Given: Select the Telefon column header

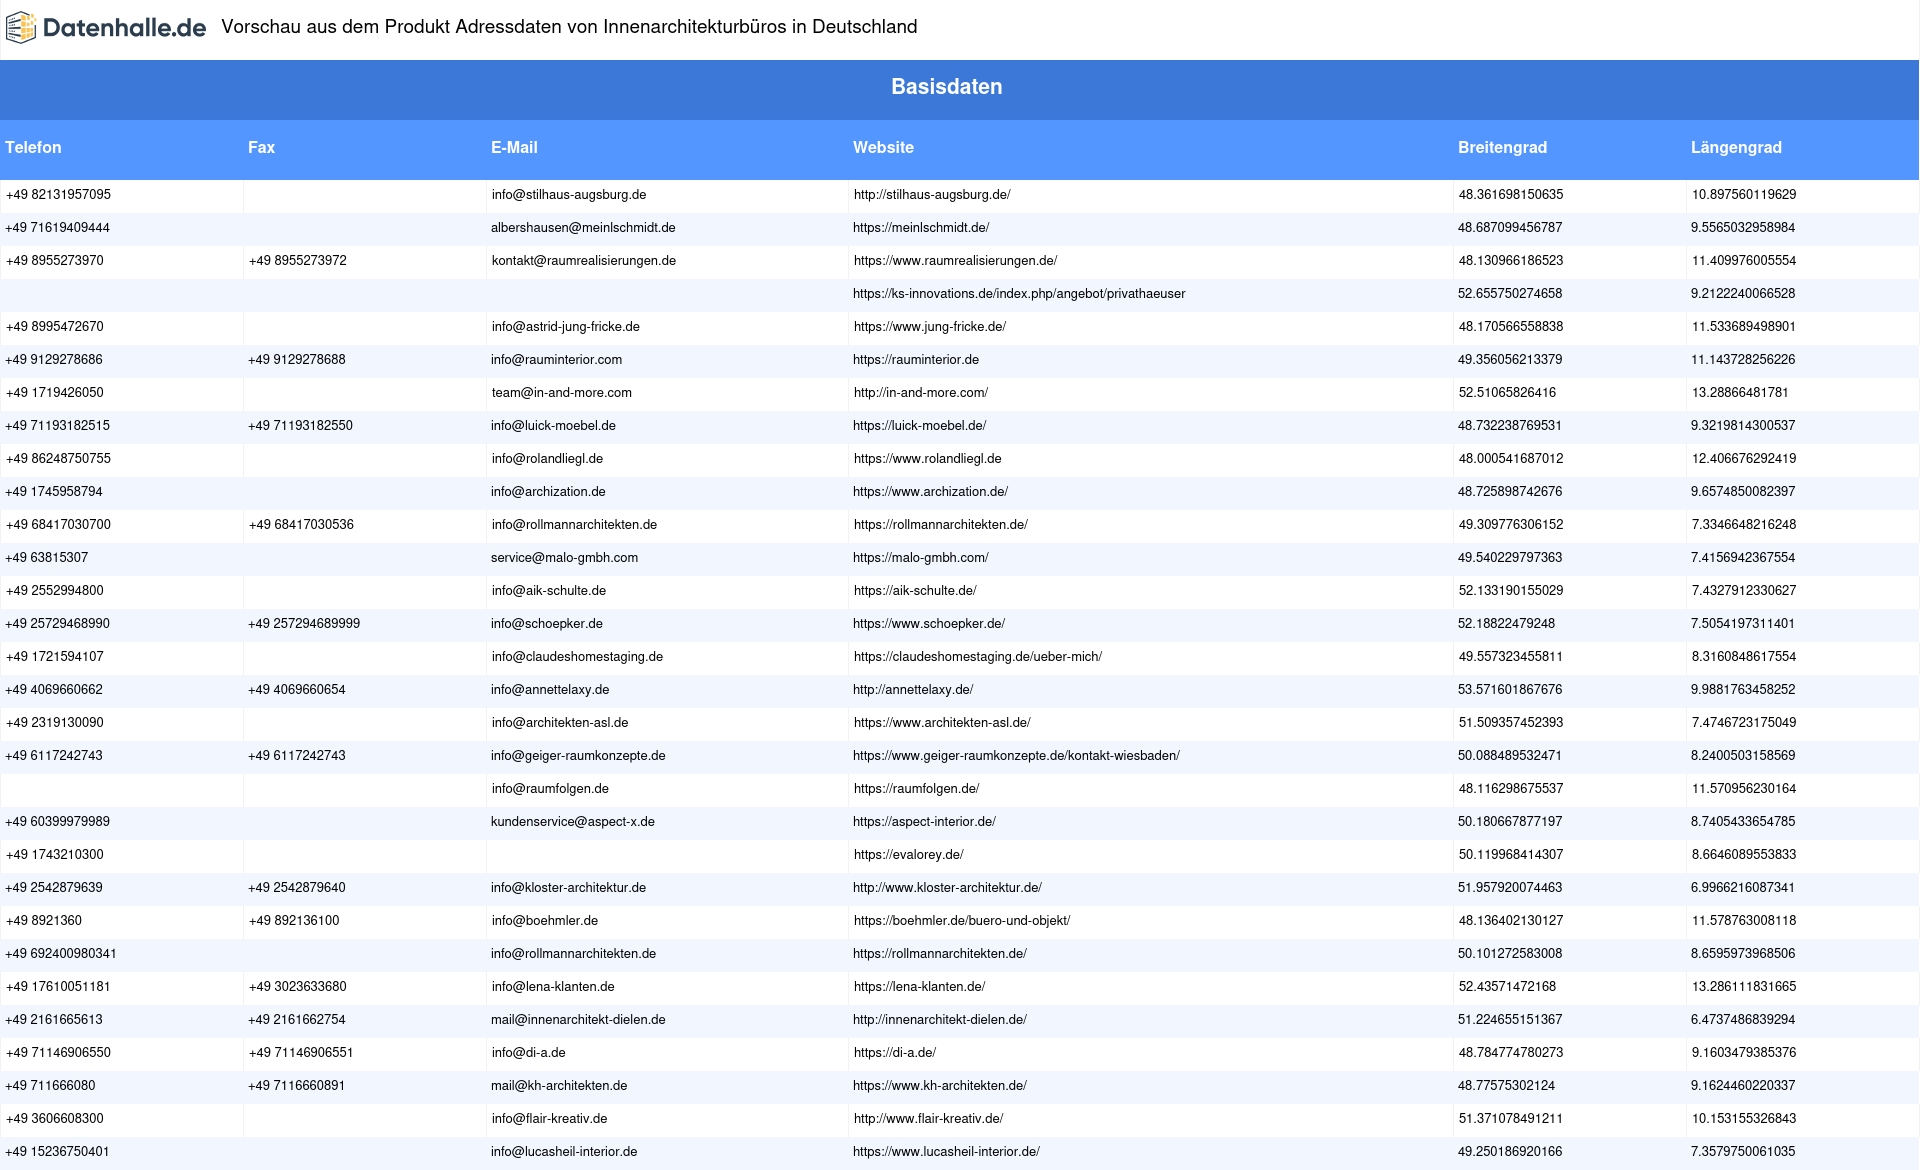Looking at the screenshot, I should point(33,147).
